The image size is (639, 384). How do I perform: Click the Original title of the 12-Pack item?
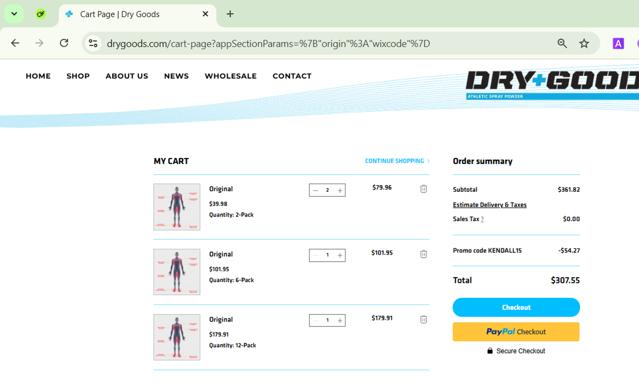pyautogui.click(x=221, y=319)
